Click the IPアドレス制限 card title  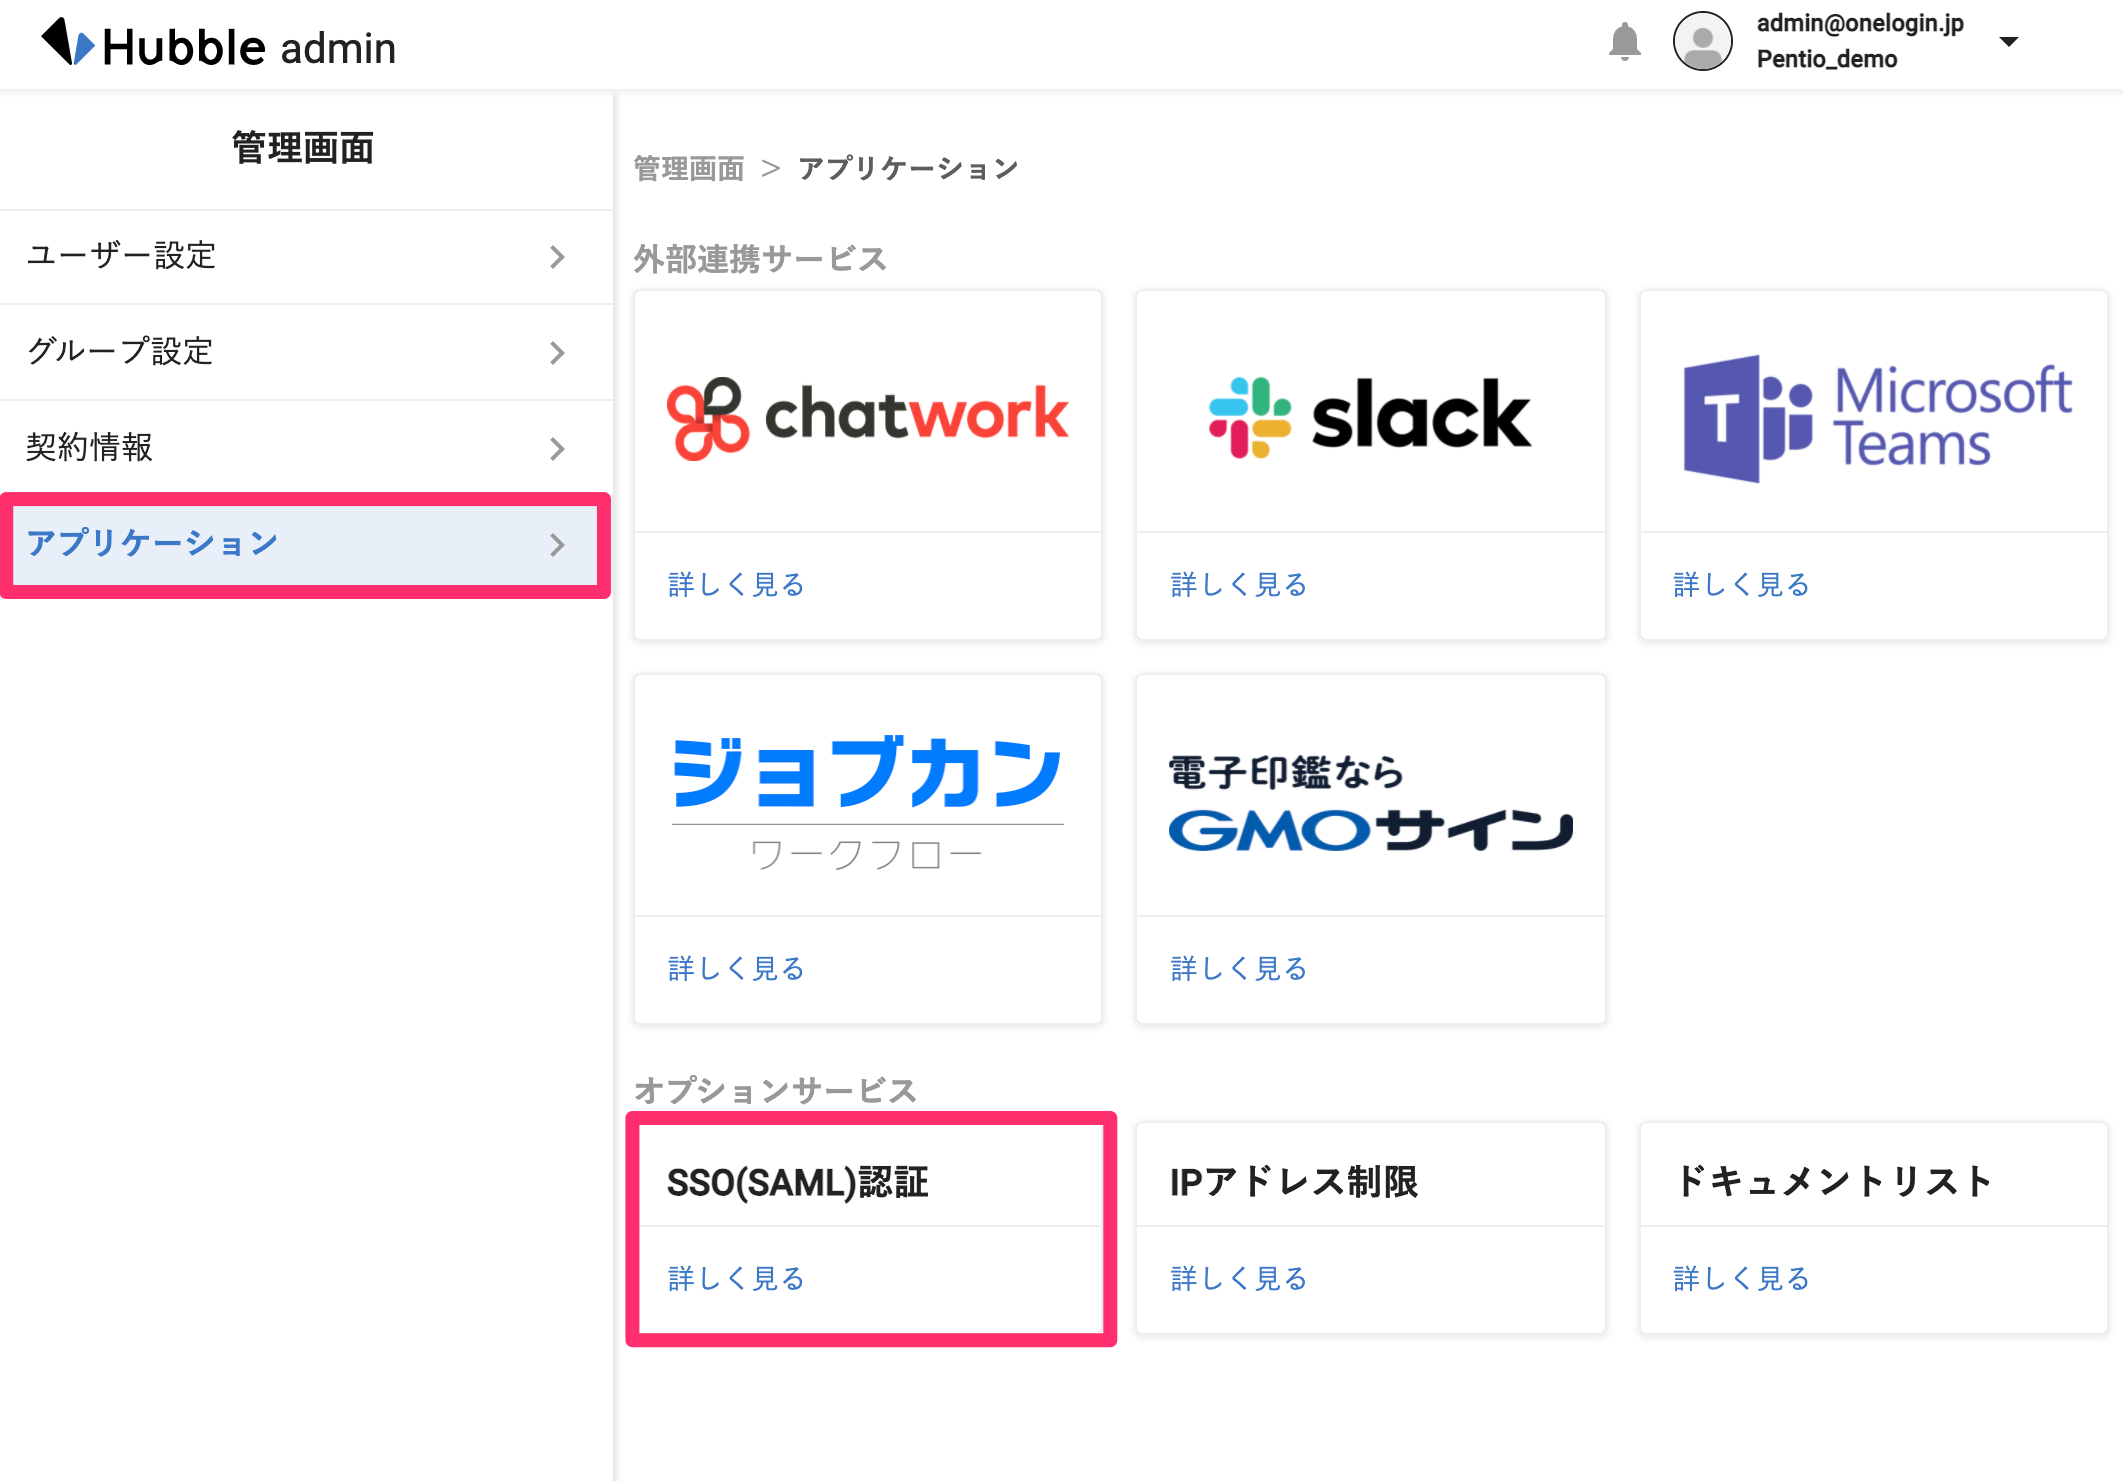(1294, 1182)
